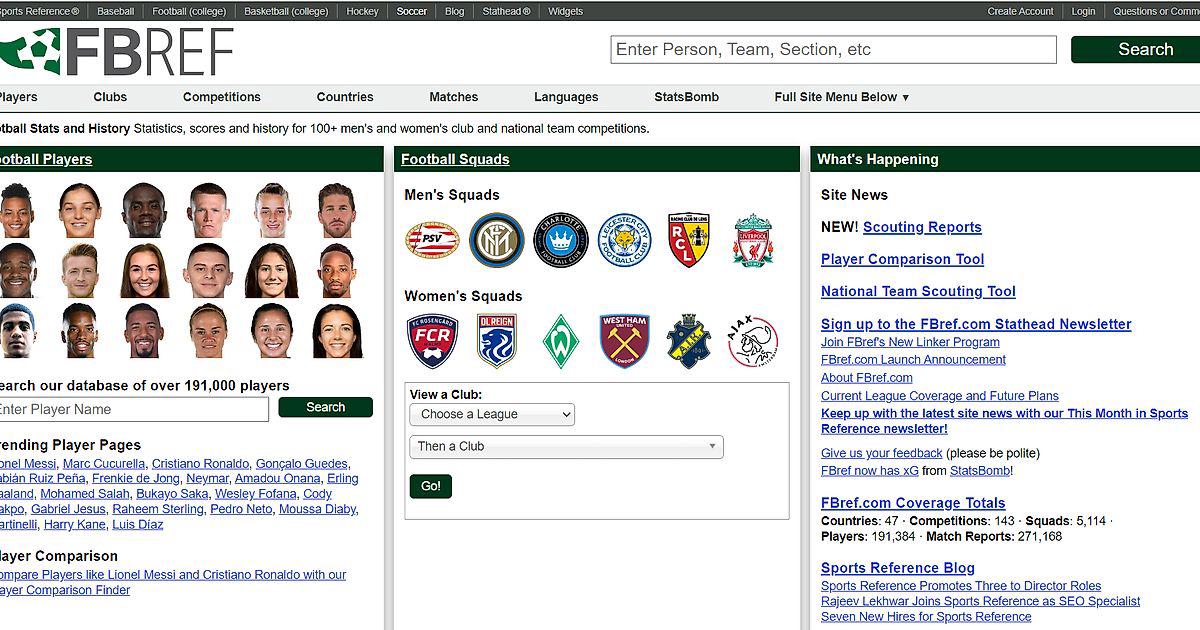Image resolution: width=1200 pixels, height=630 pixels.
Task: Open the About FBref.com link
Action: coord(866,378)
